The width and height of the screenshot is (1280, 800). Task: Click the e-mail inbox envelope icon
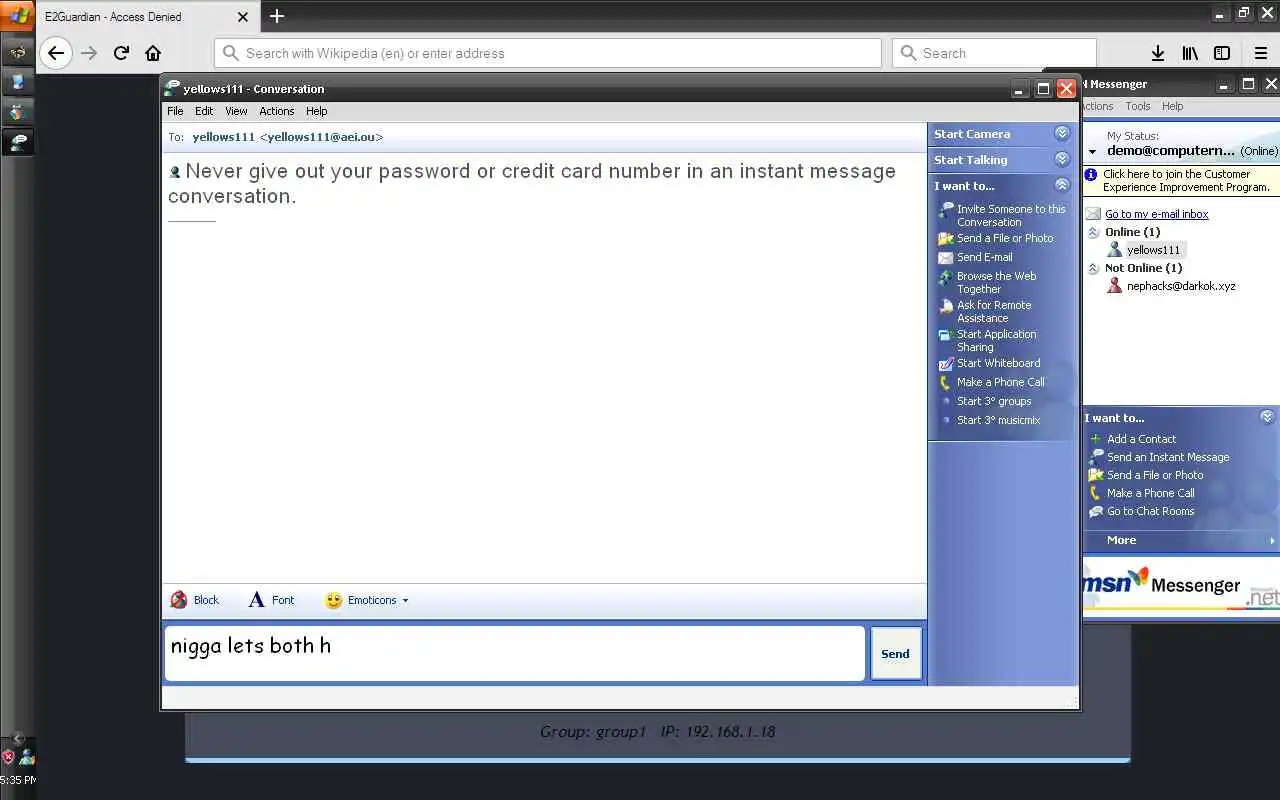(x=1093, y=214)
